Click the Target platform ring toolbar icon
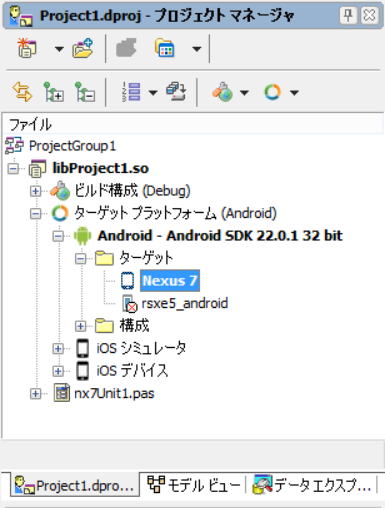Screen dimensions: 385x508 272,92
